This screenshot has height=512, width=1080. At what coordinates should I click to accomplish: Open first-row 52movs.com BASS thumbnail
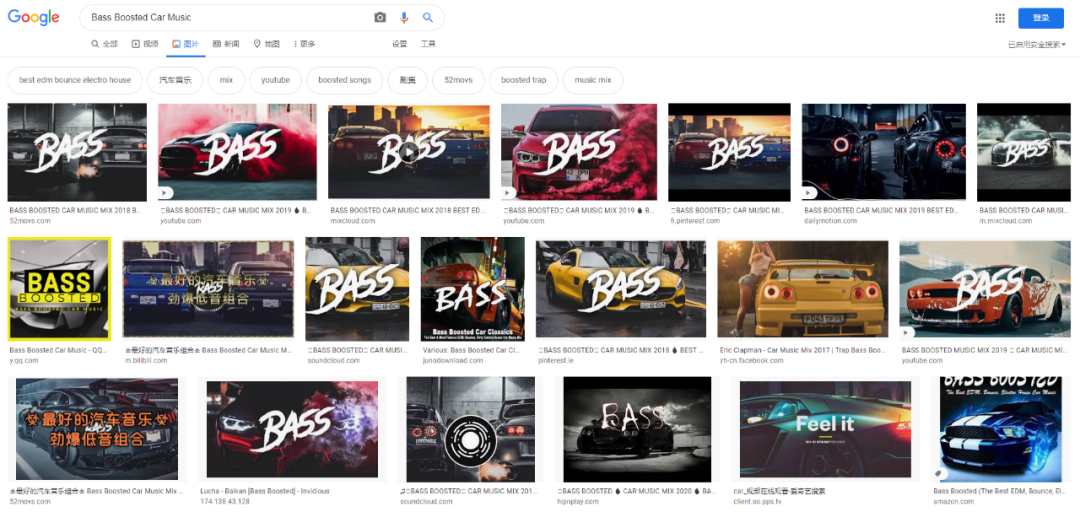[x=77, y=152]
